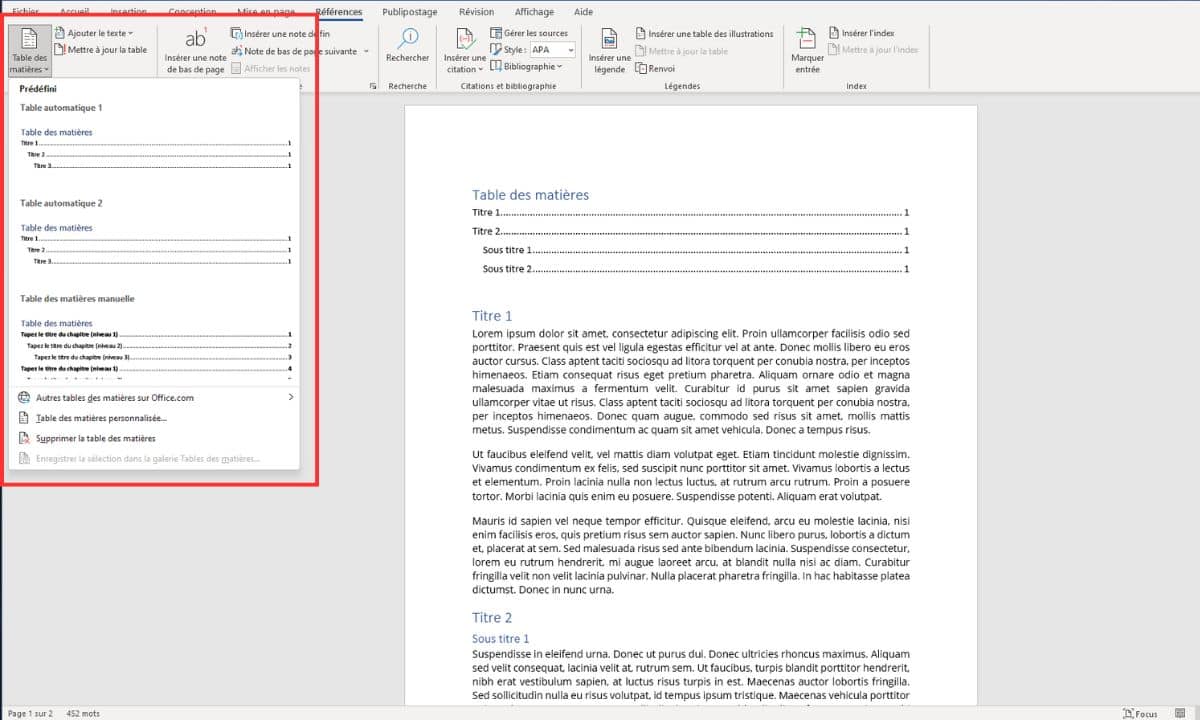This screenshot has width=1200, height=720.
Task: Select the Références tab
Action: click(338, 12)
